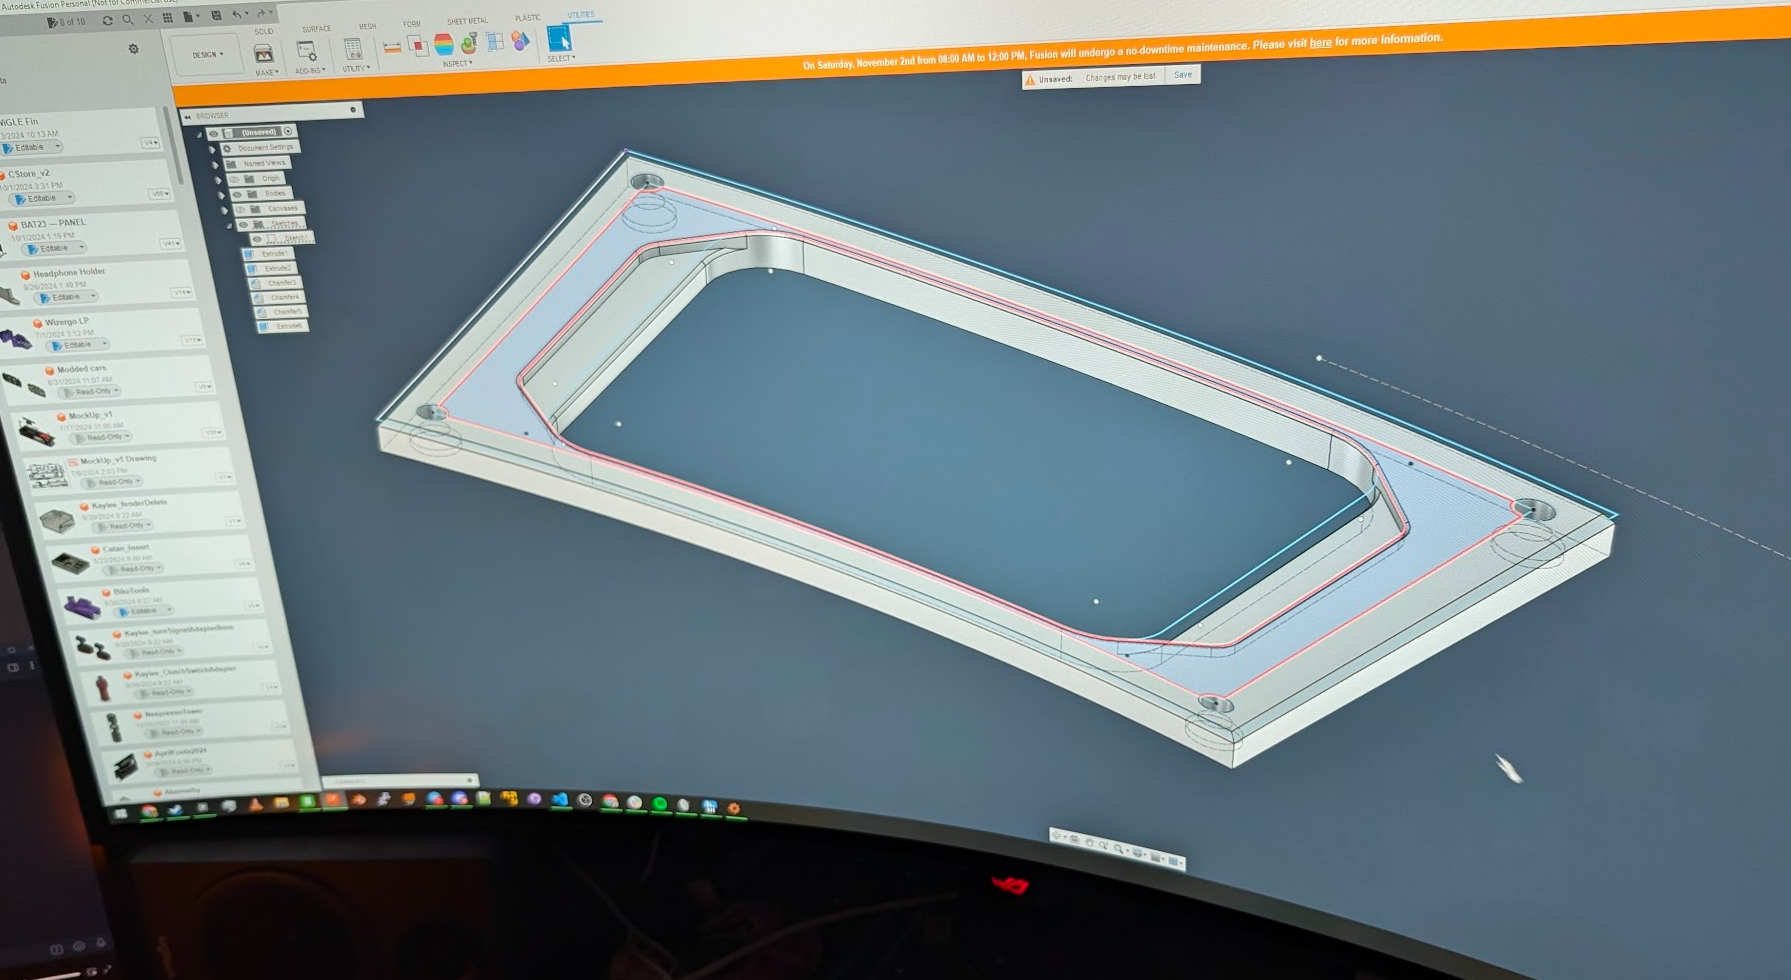
Task: Switch to the FORM tab
Action: [x=412, y=24]
